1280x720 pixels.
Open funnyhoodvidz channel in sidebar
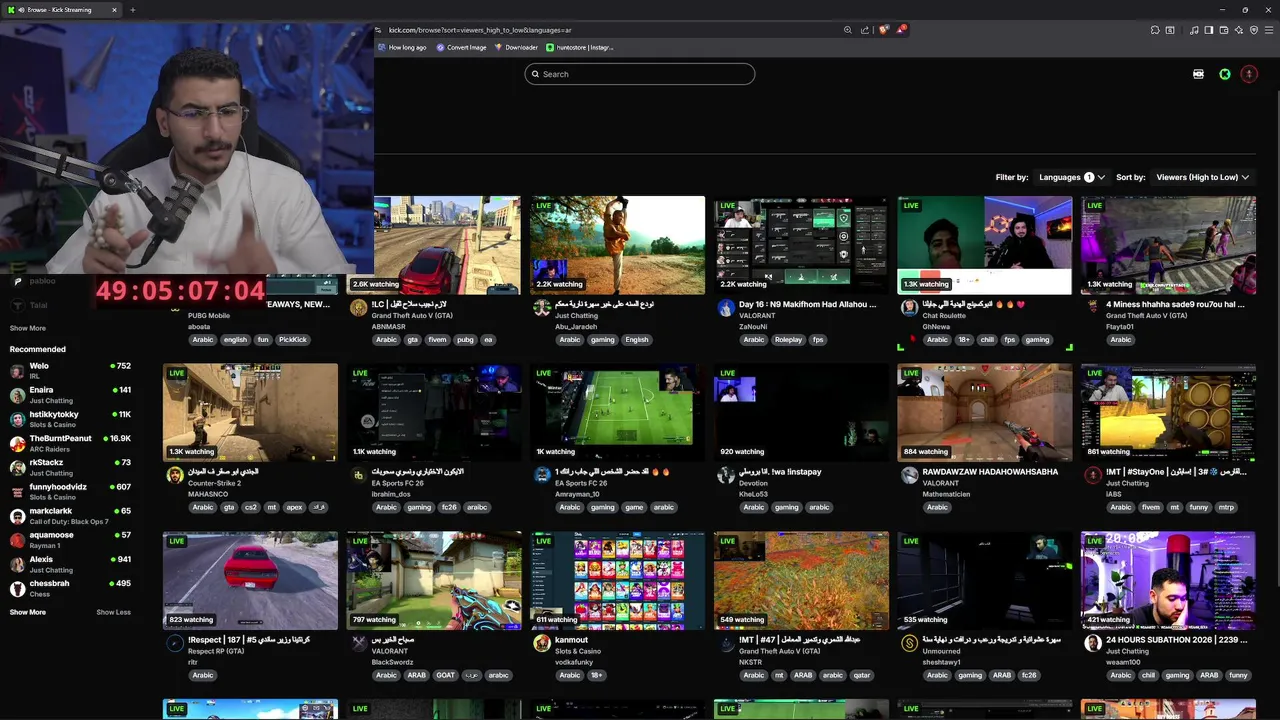(70, 491)
